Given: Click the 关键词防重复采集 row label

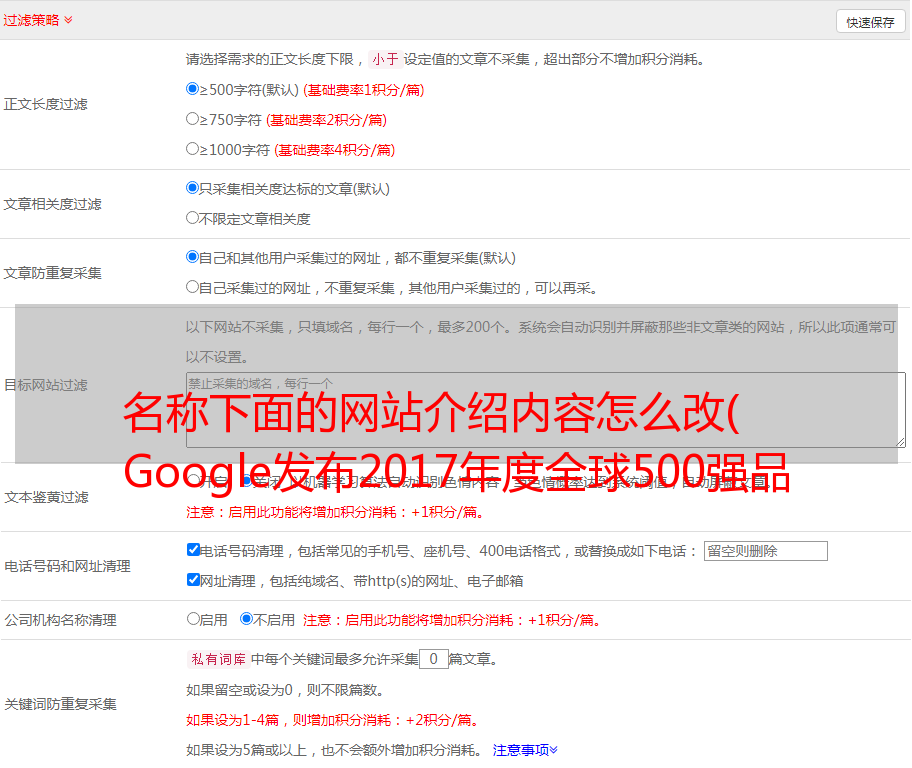Looking at the screenshot, I should pos(60,704).
